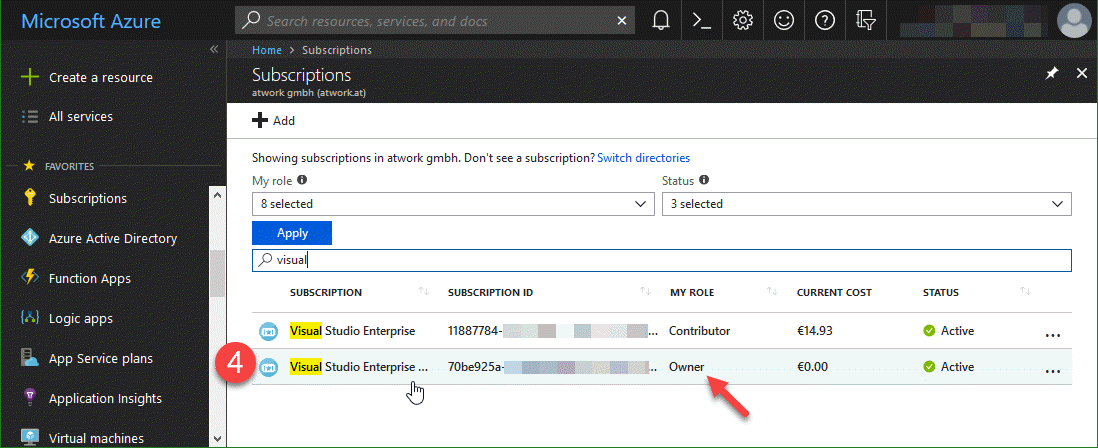
Task: Click the Switch directories link
Action: 644,158
